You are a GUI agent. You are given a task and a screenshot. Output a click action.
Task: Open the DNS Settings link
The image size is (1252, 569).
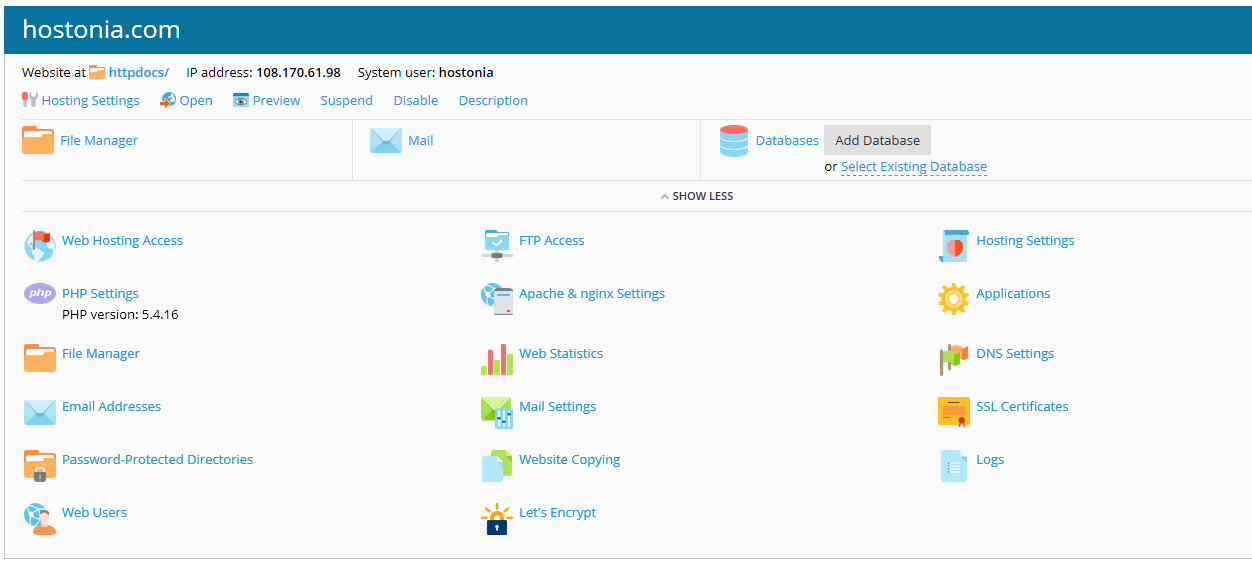1015,353
